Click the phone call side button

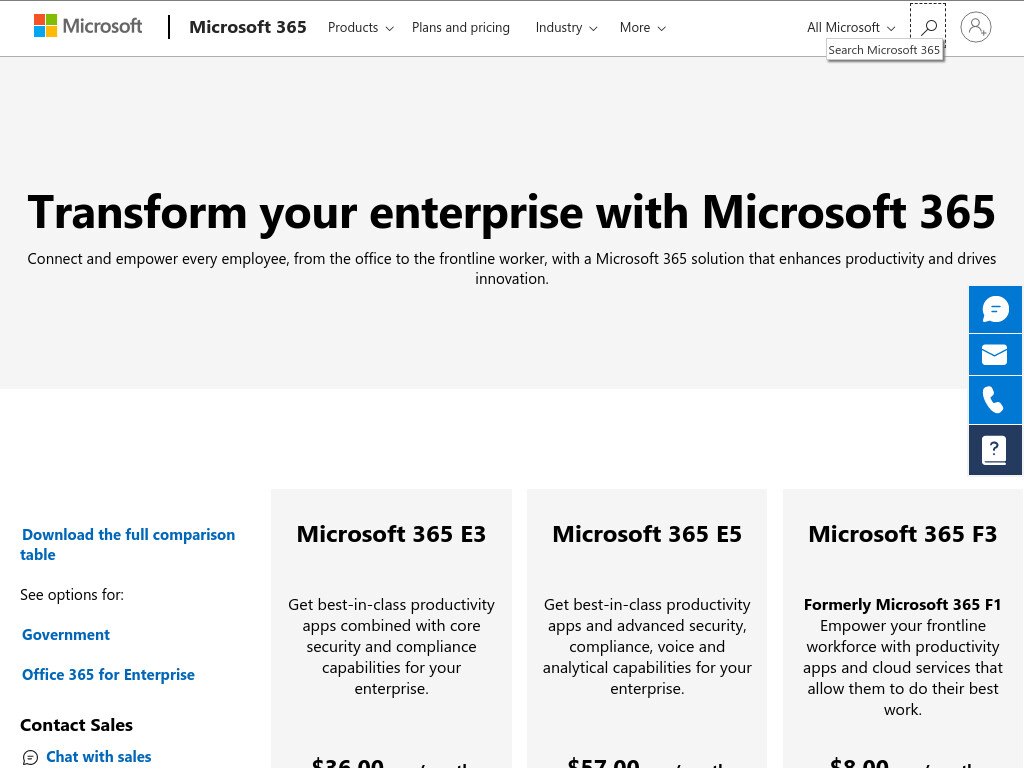995,400
